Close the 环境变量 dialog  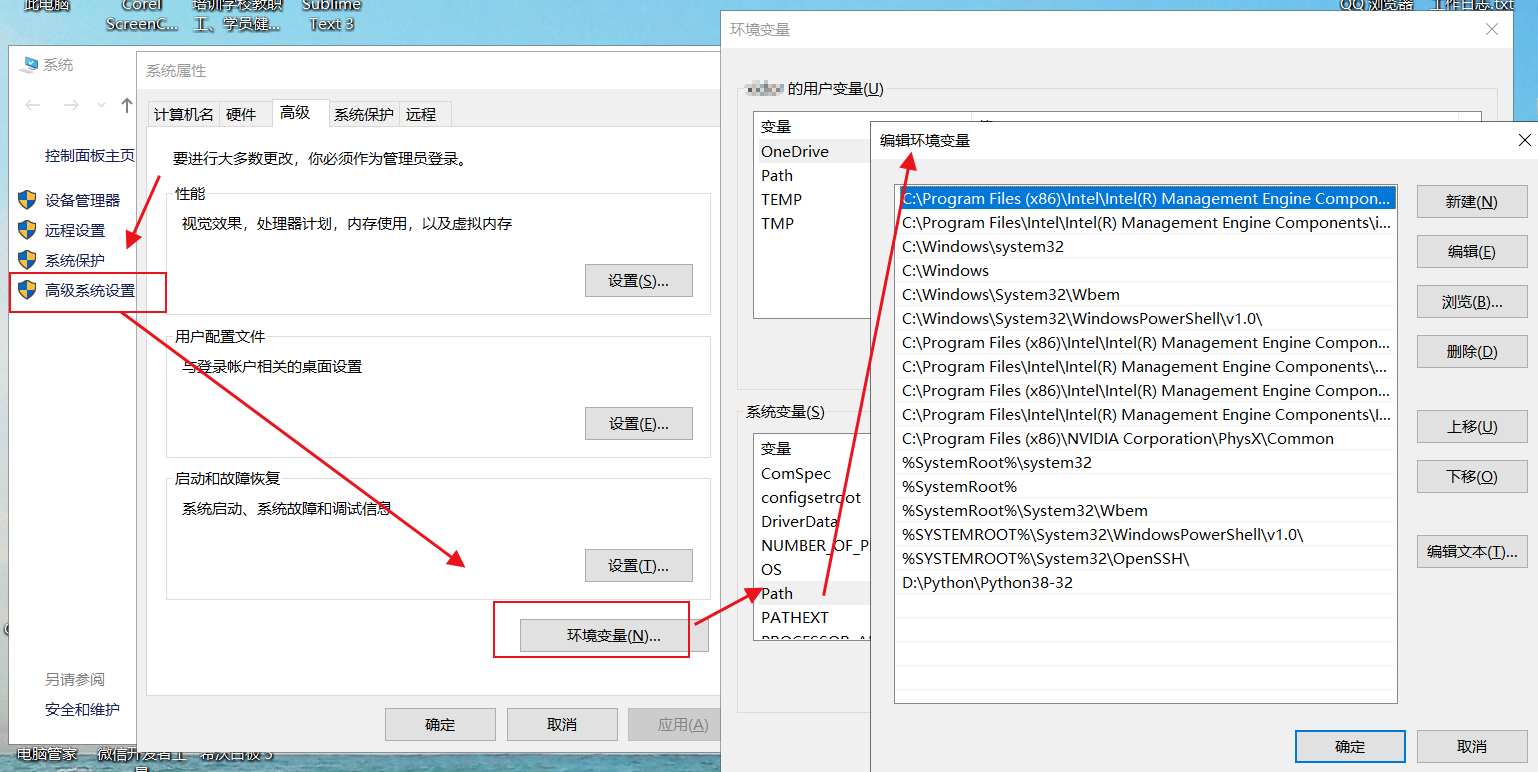point(1492,30)
